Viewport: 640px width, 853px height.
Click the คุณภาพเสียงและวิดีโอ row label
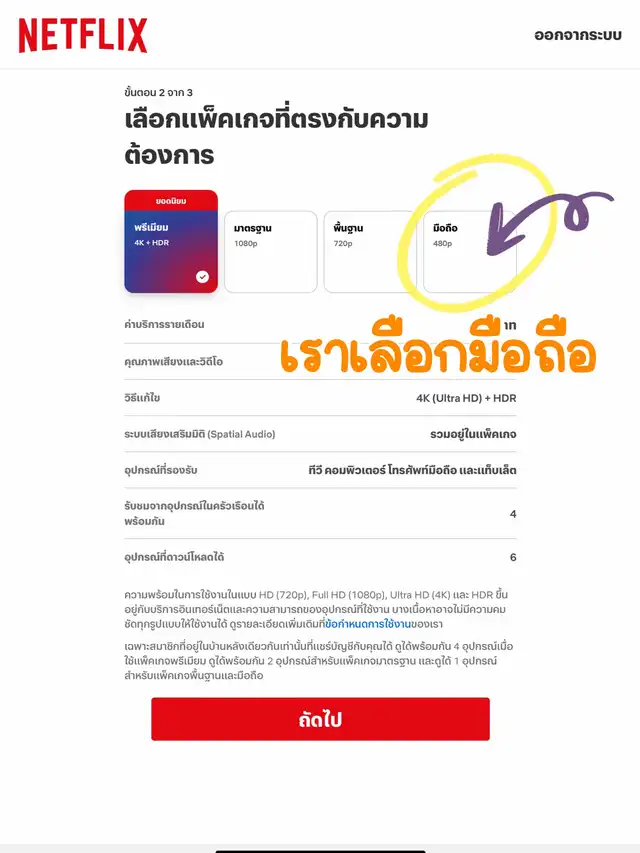pyautogui.click(x=174, y=361)
